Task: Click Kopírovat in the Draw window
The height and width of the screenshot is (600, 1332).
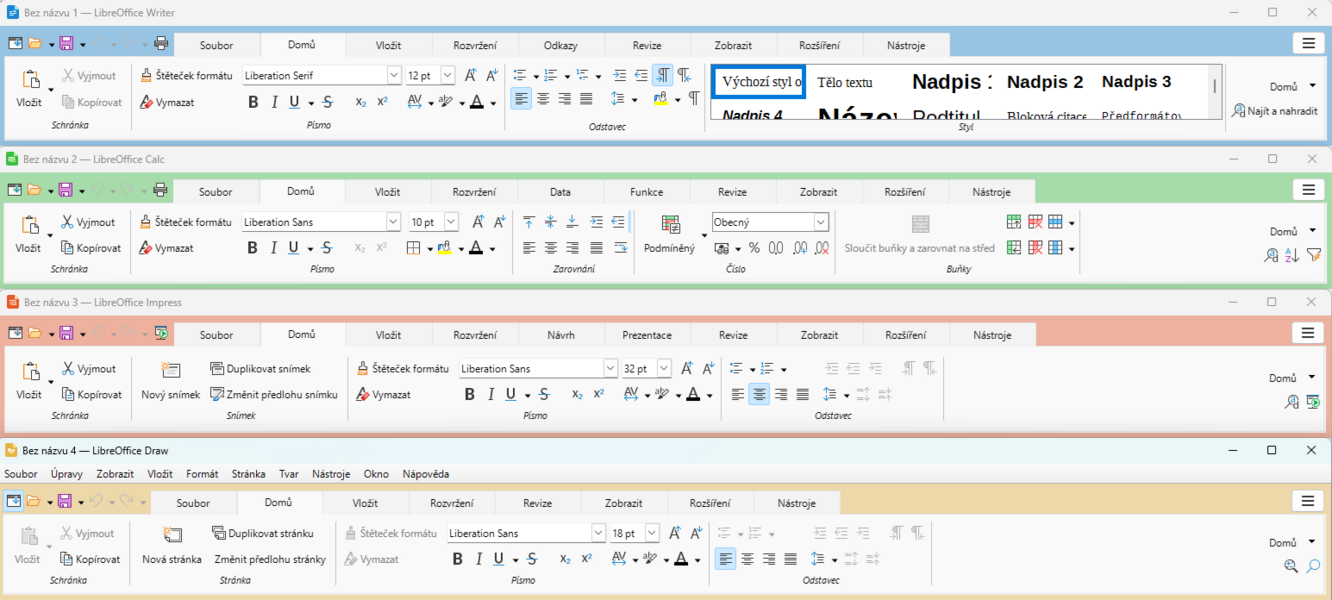Action: point(88,559)
